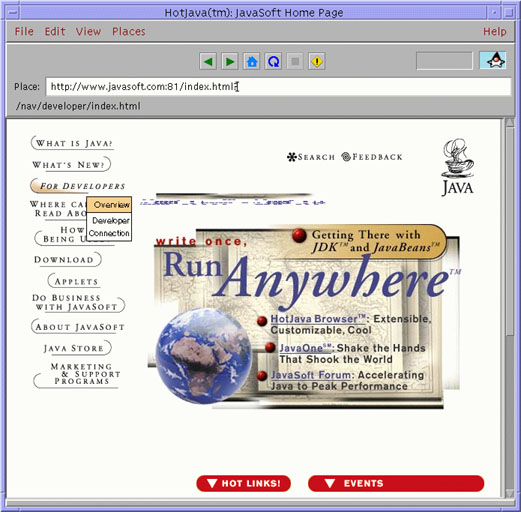
Task: Open the Applets navigation link
Action: 74,281
